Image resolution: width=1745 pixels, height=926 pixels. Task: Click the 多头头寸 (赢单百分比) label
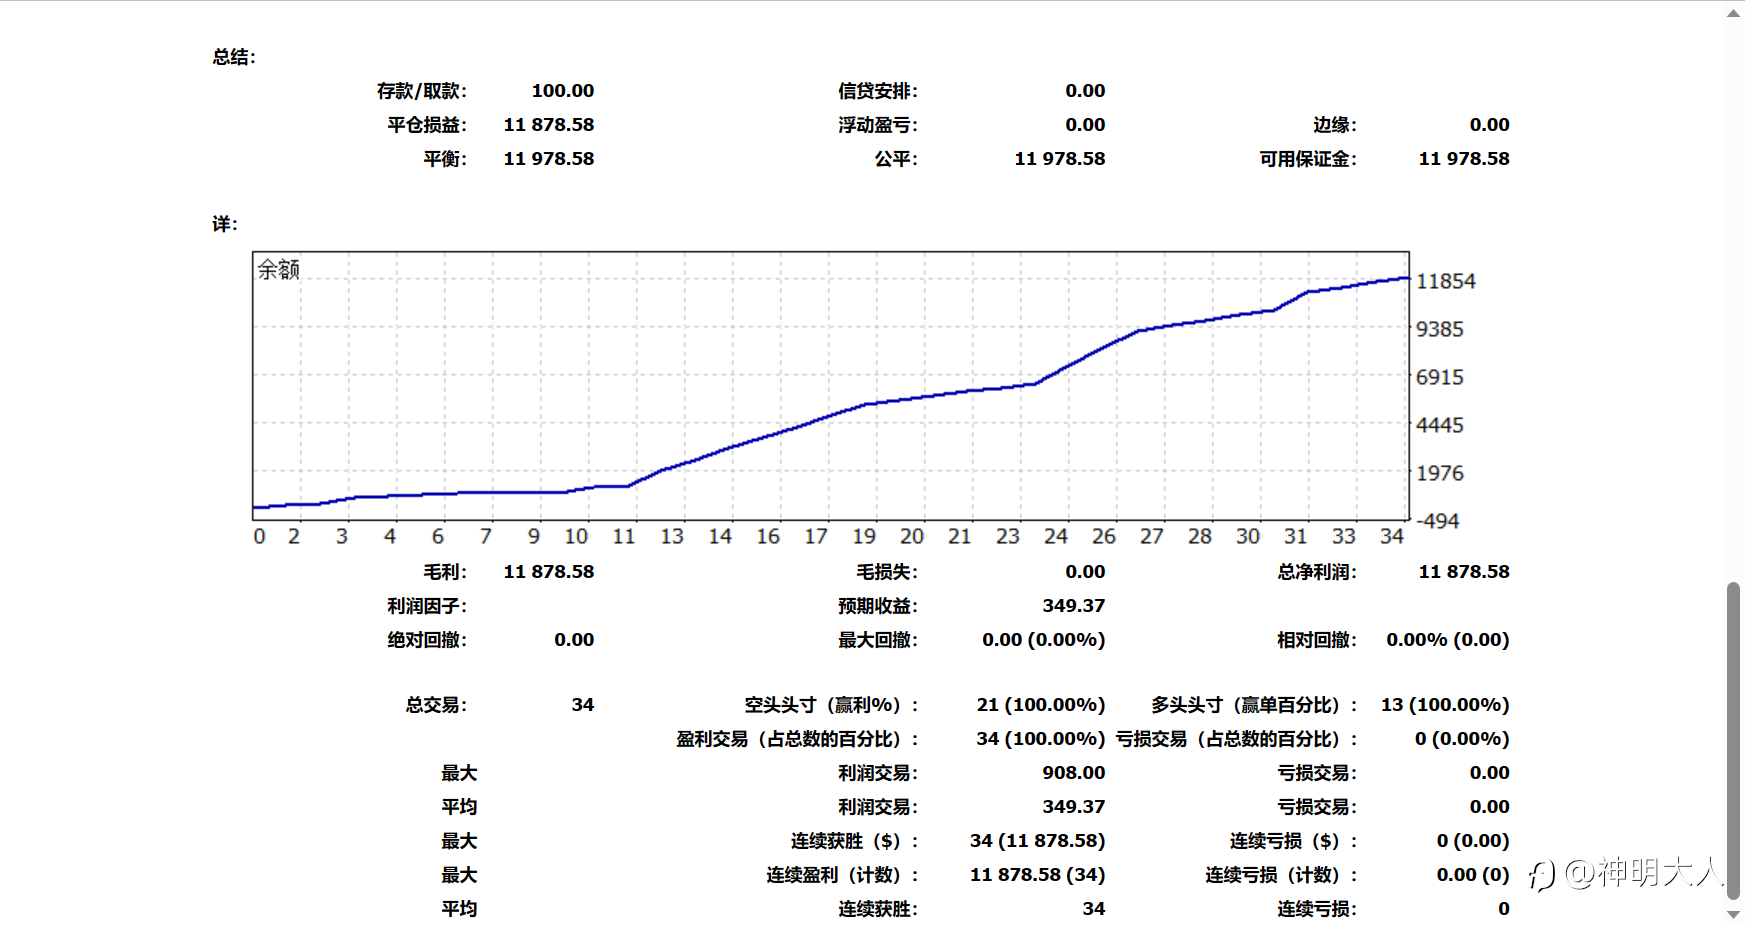[1254, 705]
